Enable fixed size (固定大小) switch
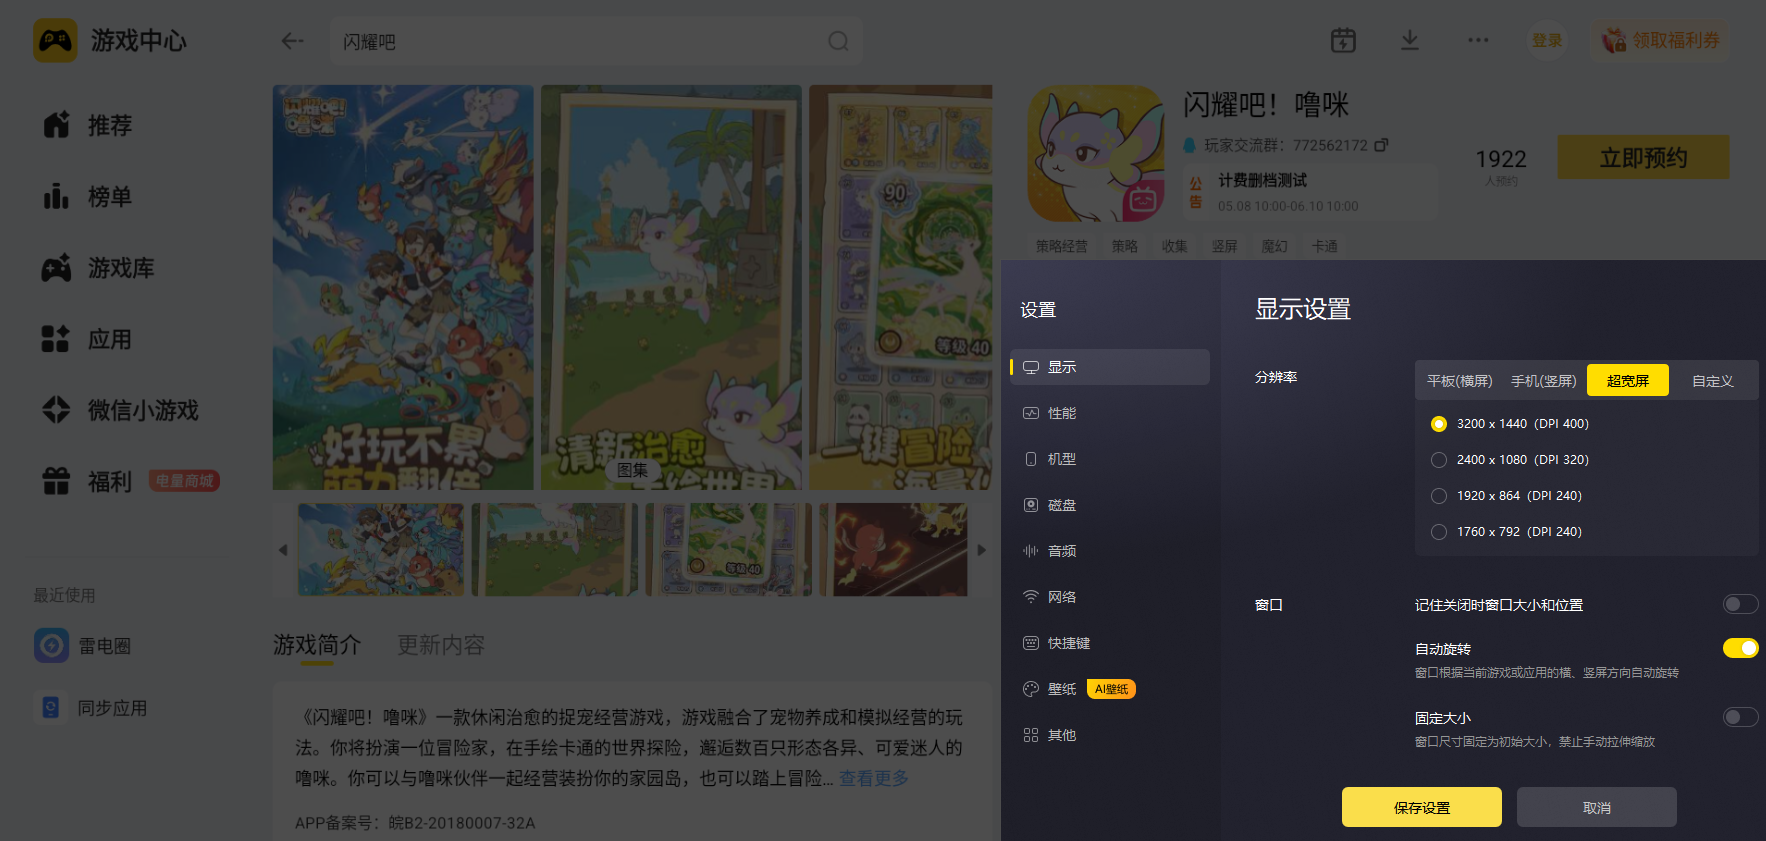This screenshot has height=841, width=1766. tap(1740, 717)
